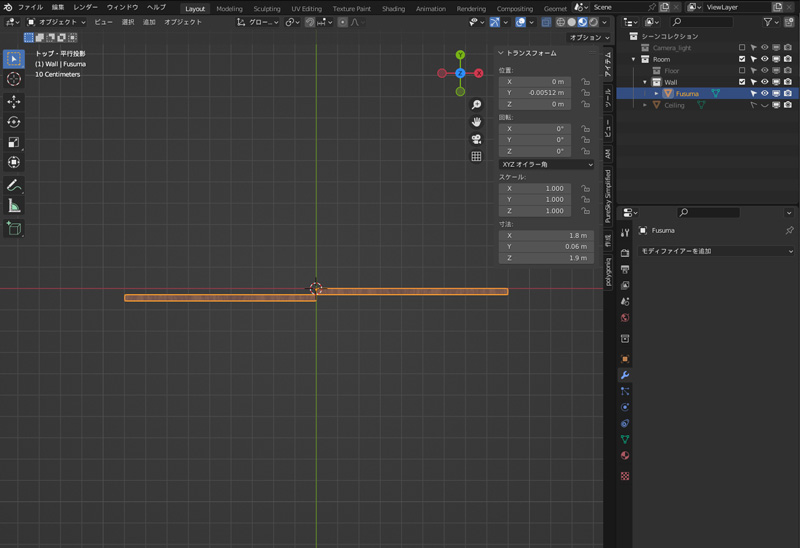Select the Move tool in the toolbar

14,101
